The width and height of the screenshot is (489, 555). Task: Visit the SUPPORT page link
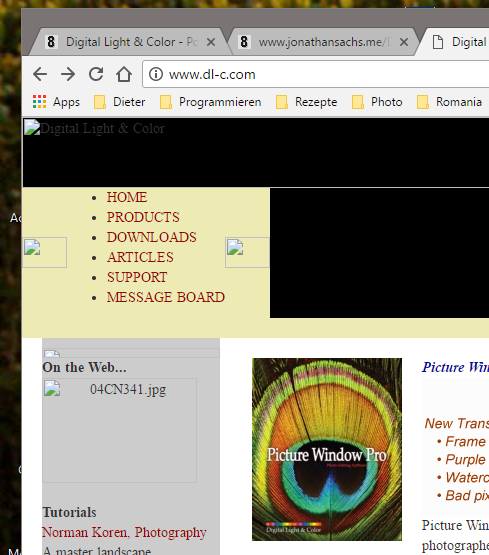(137, 277)
